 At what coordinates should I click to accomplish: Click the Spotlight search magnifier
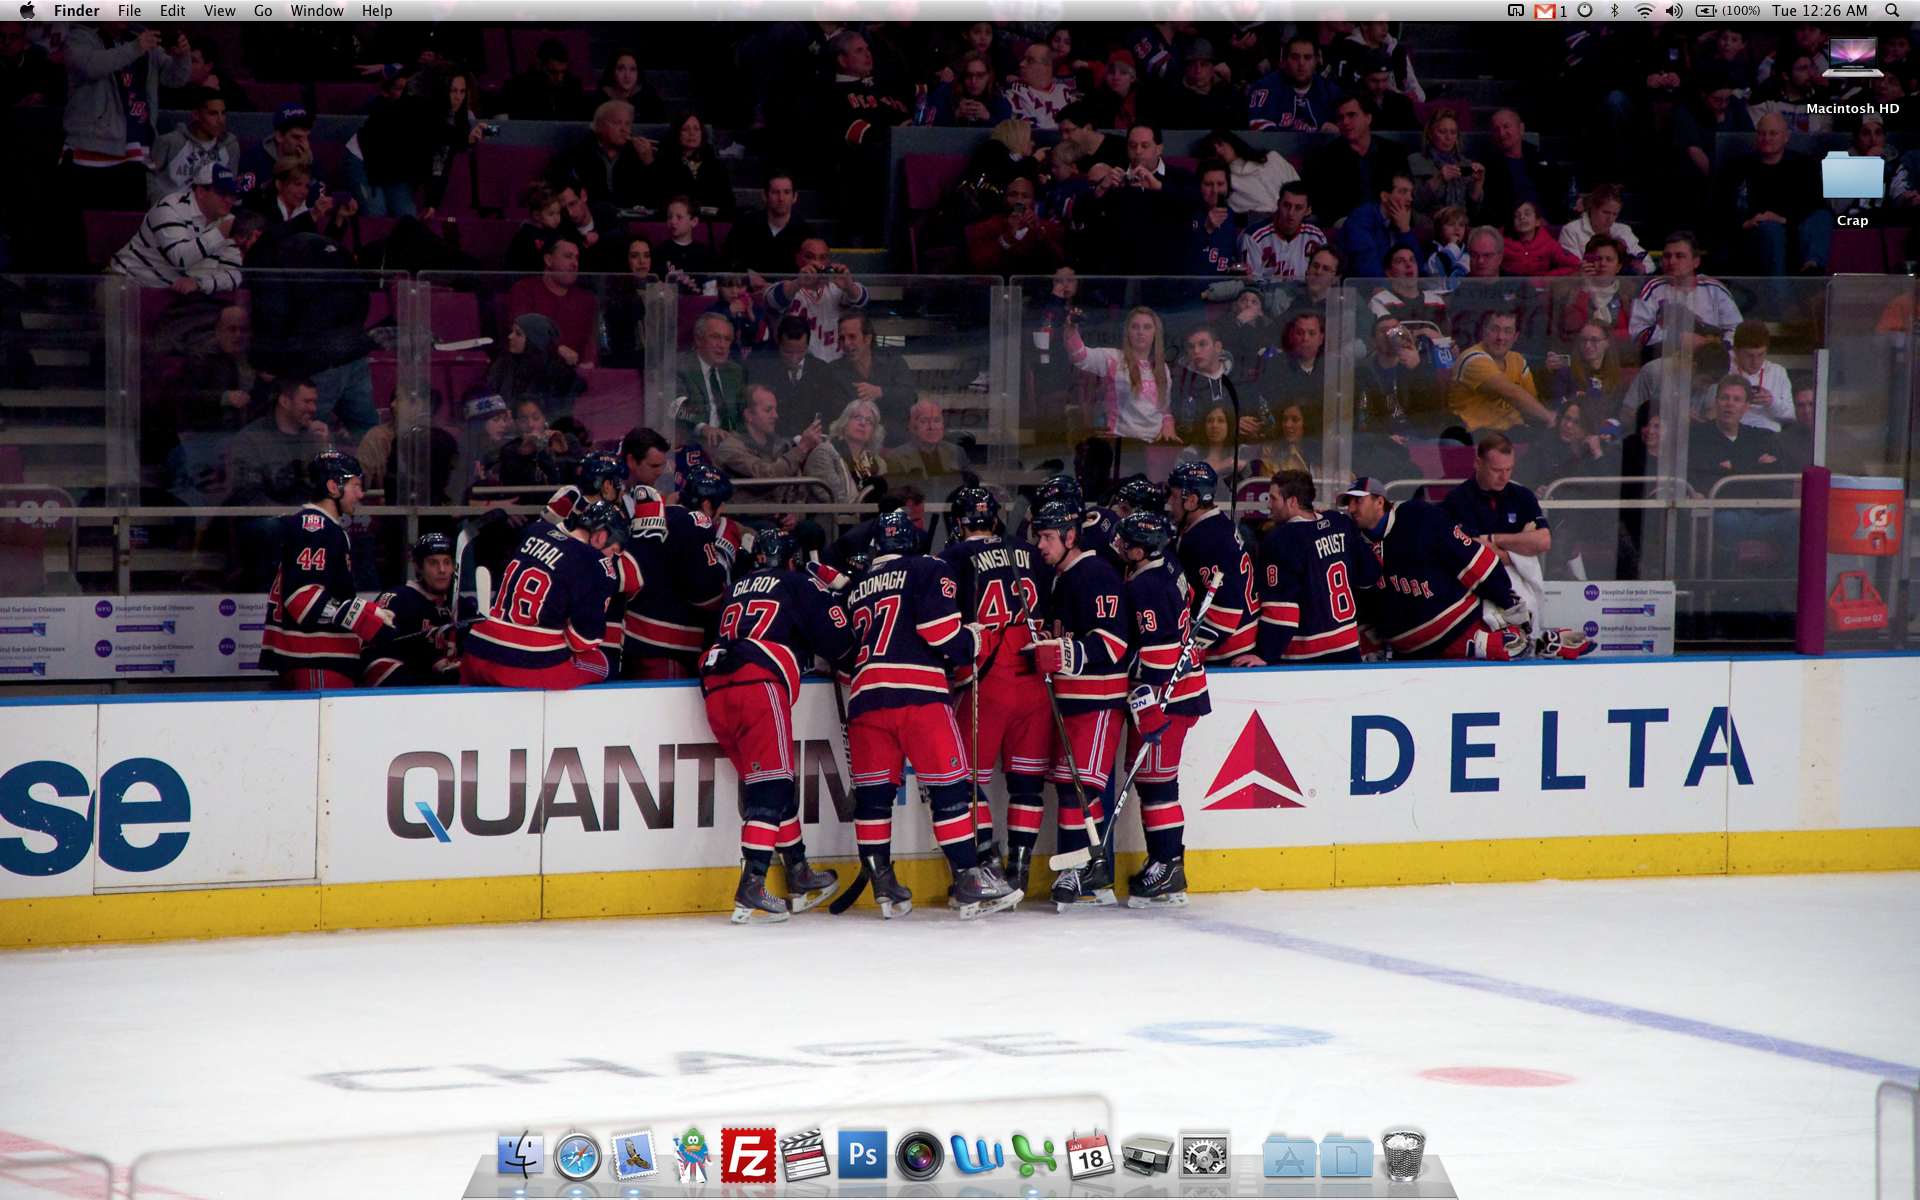[1892, 11]
